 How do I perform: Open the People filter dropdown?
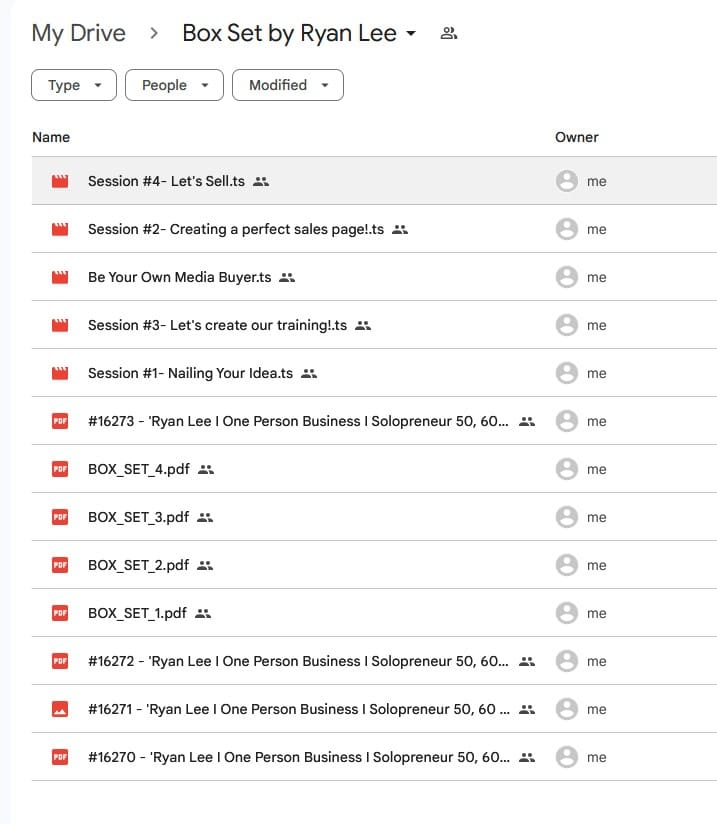[174, 85]
